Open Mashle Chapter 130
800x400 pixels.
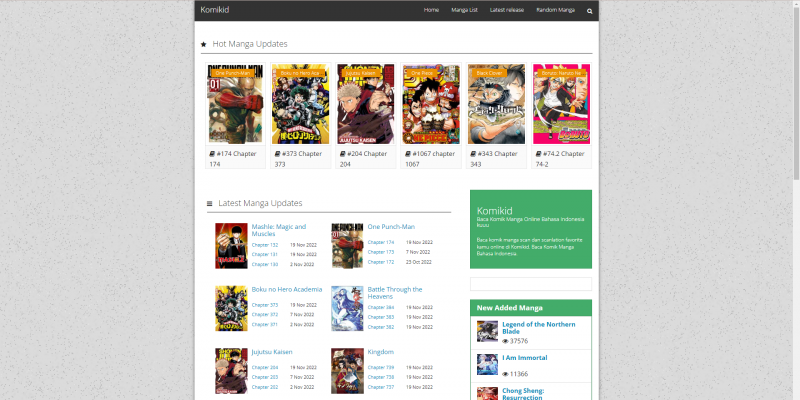tap(265, 264)
